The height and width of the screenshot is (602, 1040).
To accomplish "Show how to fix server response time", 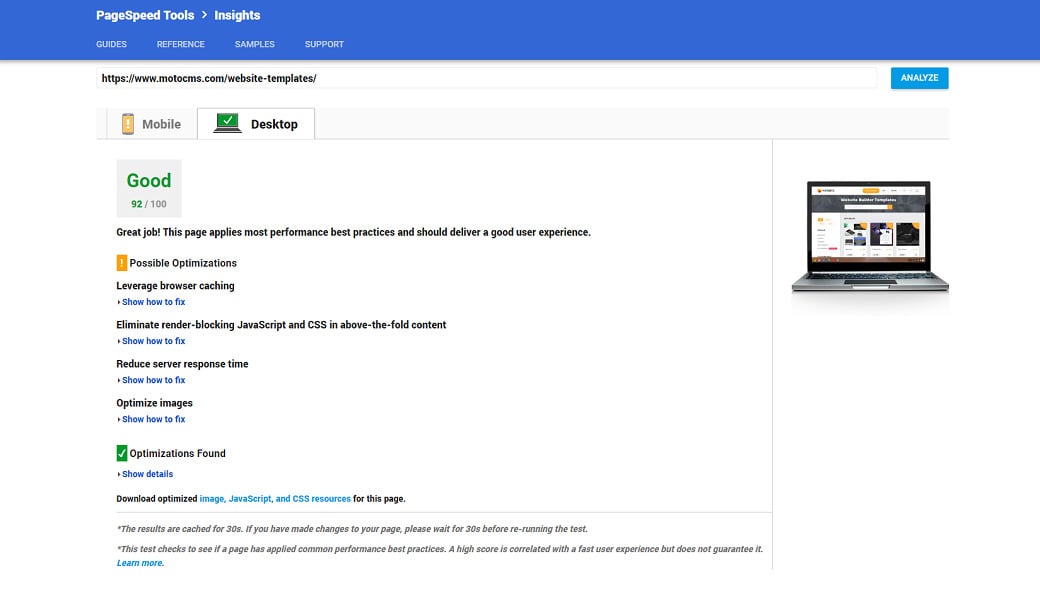I will pos(153,380).
